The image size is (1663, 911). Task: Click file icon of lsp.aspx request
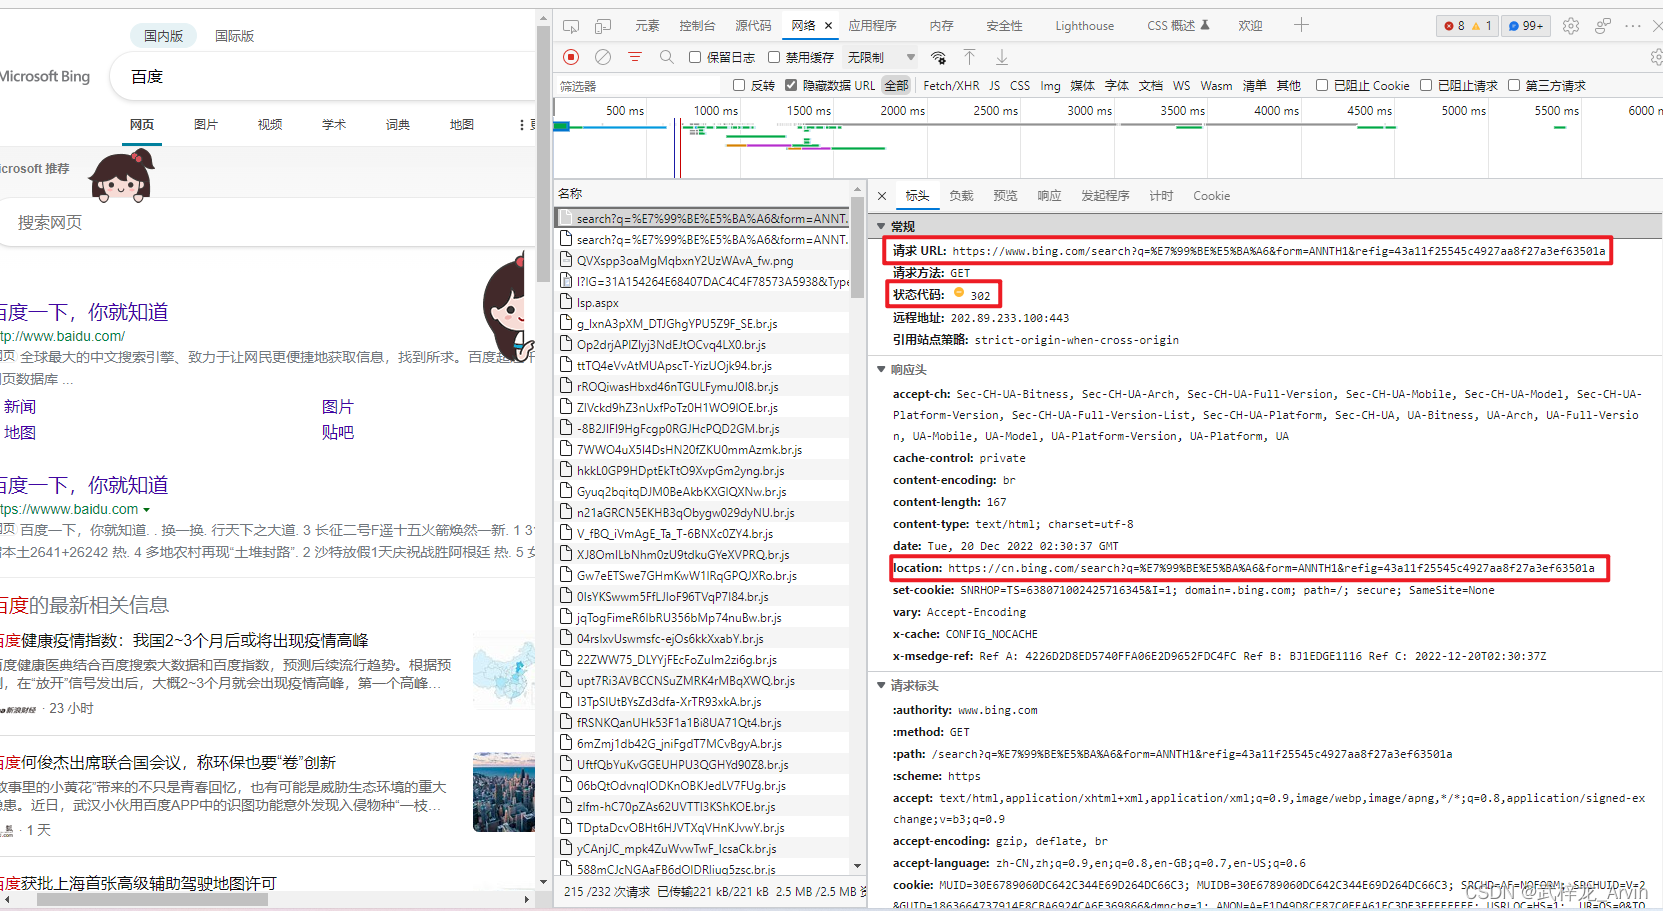[566, 302]
